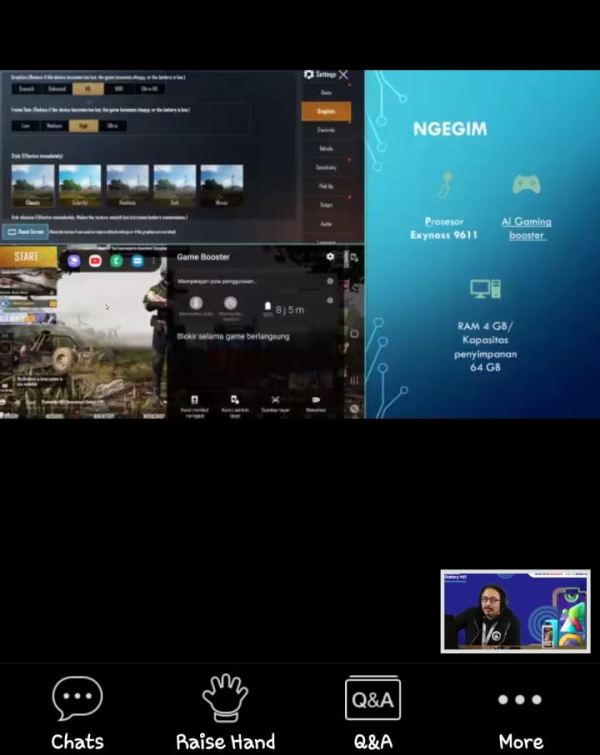Screen dimensions: 600x755
Task: Open the Sensitivity settings tab
Action: [326, 168]
